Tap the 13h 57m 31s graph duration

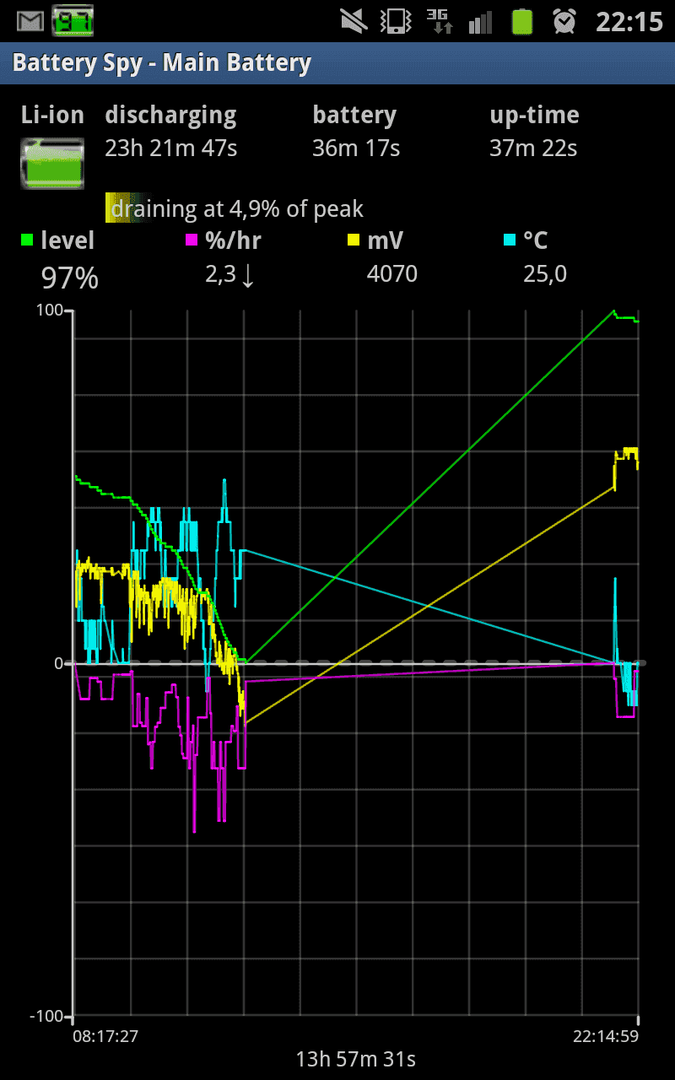click(356, 1059)
